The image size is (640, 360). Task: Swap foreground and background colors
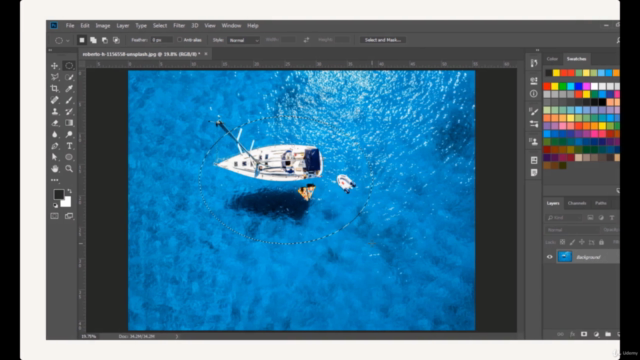coord(69,191)
